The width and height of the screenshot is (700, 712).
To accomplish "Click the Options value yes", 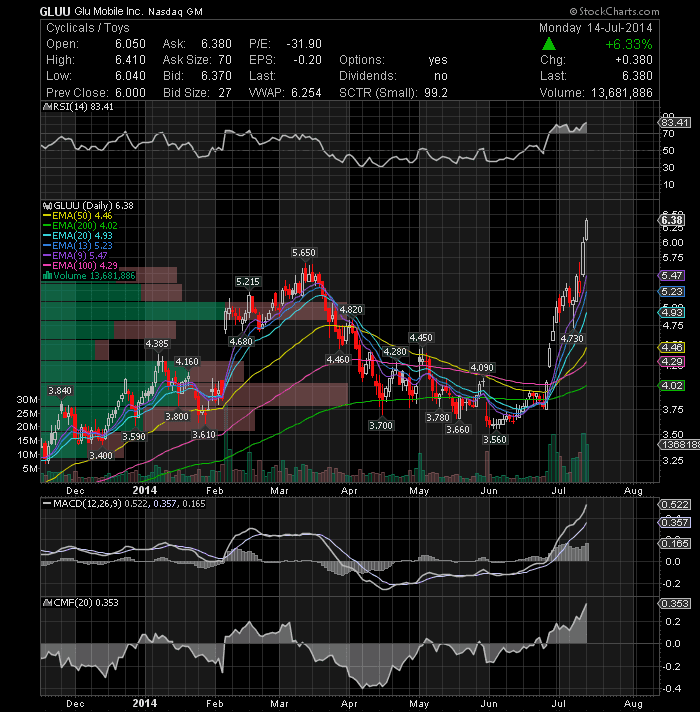I will coord(438,60).
